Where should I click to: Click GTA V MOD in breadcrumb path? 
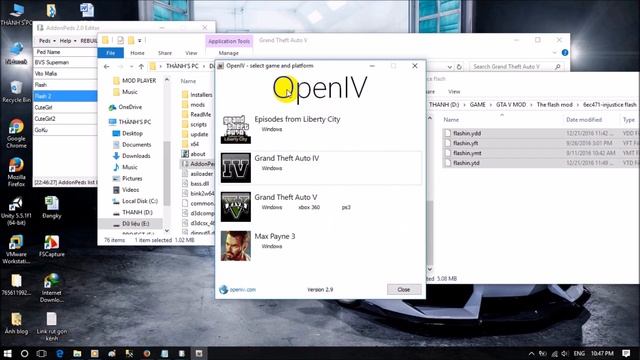coord(511,105)
